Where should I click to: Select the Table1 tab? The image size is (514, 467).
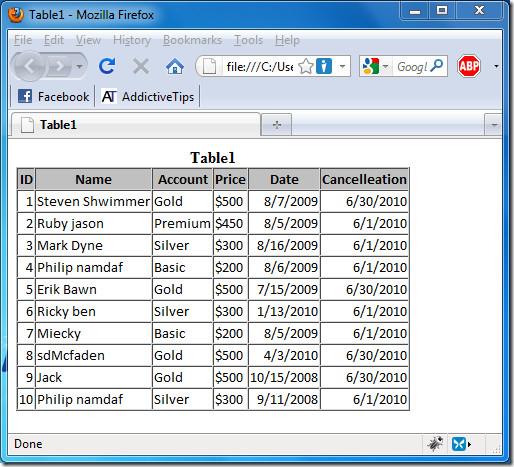click(x=136, y=125)
